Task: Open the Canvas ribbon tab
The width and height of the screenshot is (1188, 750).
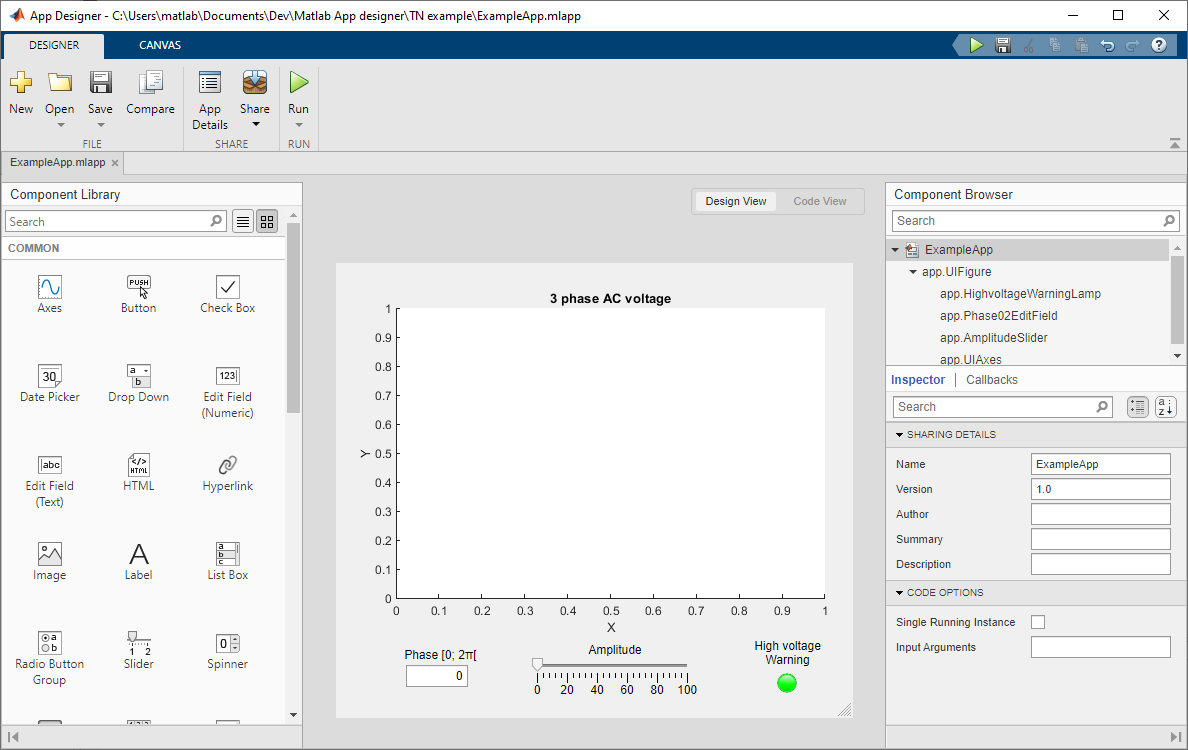Action: 160,45
